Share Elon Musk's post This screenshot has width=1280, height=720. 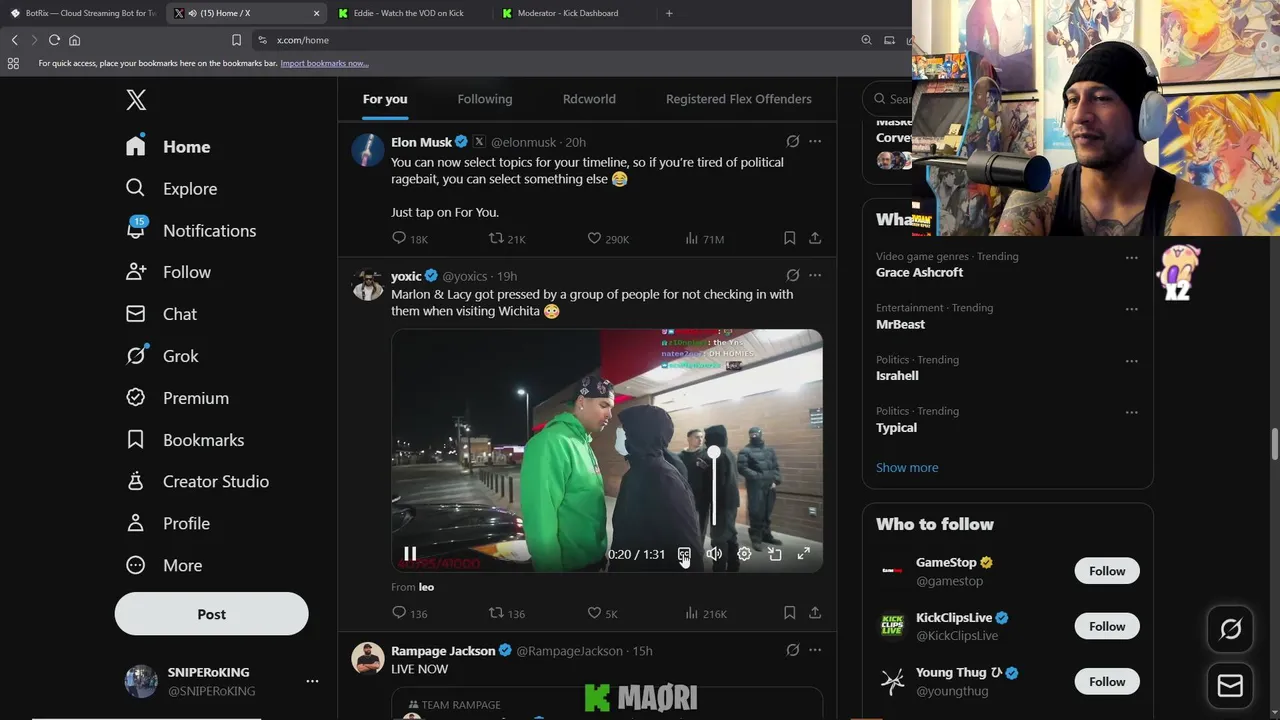[x=815, y=238]
